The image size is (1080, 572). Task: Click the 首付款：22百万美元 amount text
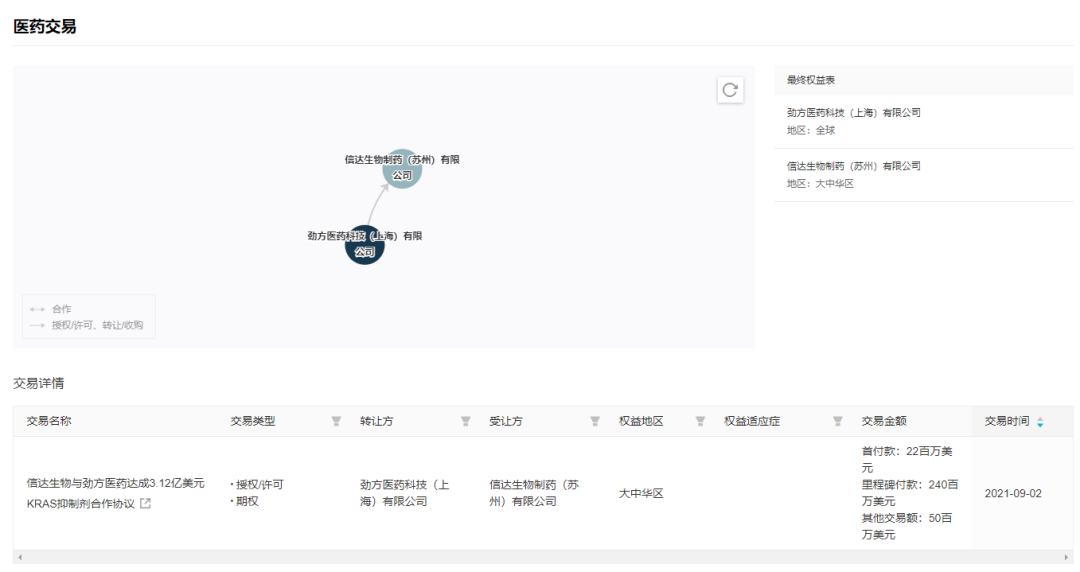click(906, 460)
